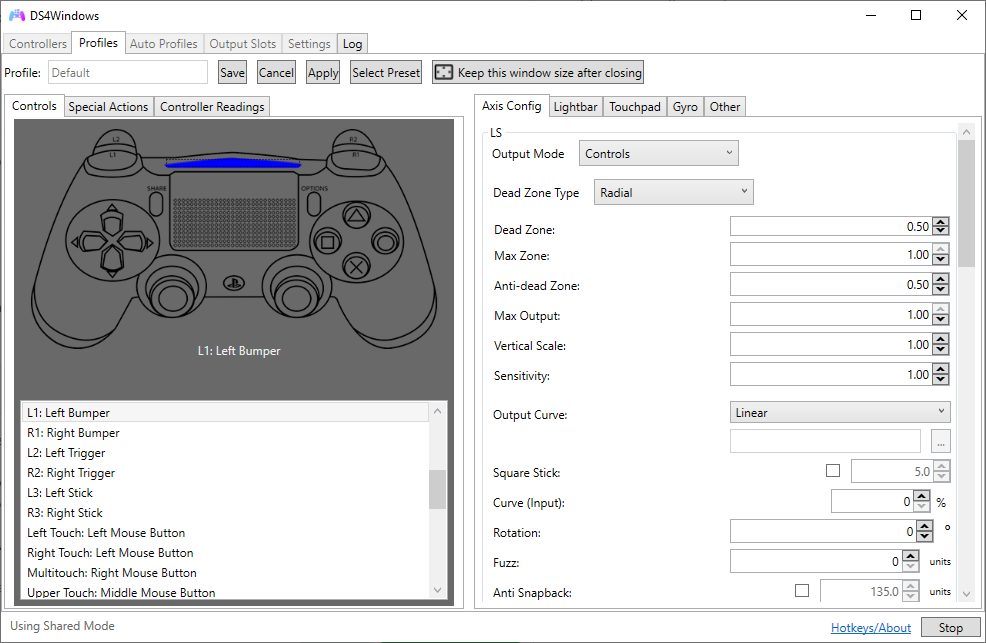Open the custom curve browse (...) button
The height and width of the screenshot is (643, 986).
click(x=939, y=440)
